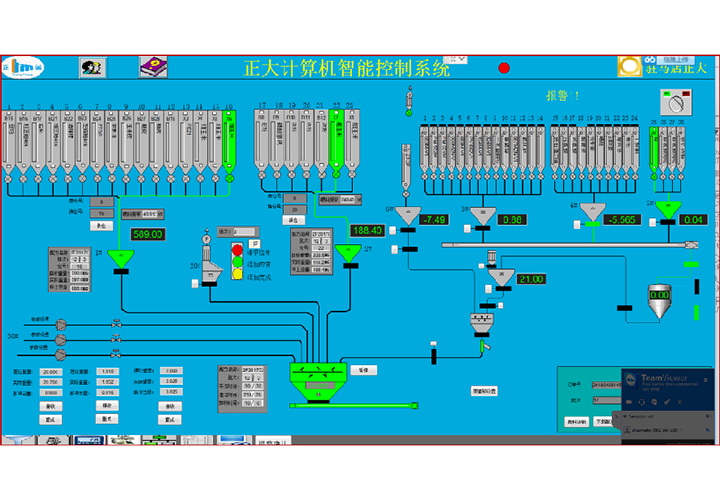Click the traffic light signal indicator
Screen dimensions: 720x500
tap(237, 259)
